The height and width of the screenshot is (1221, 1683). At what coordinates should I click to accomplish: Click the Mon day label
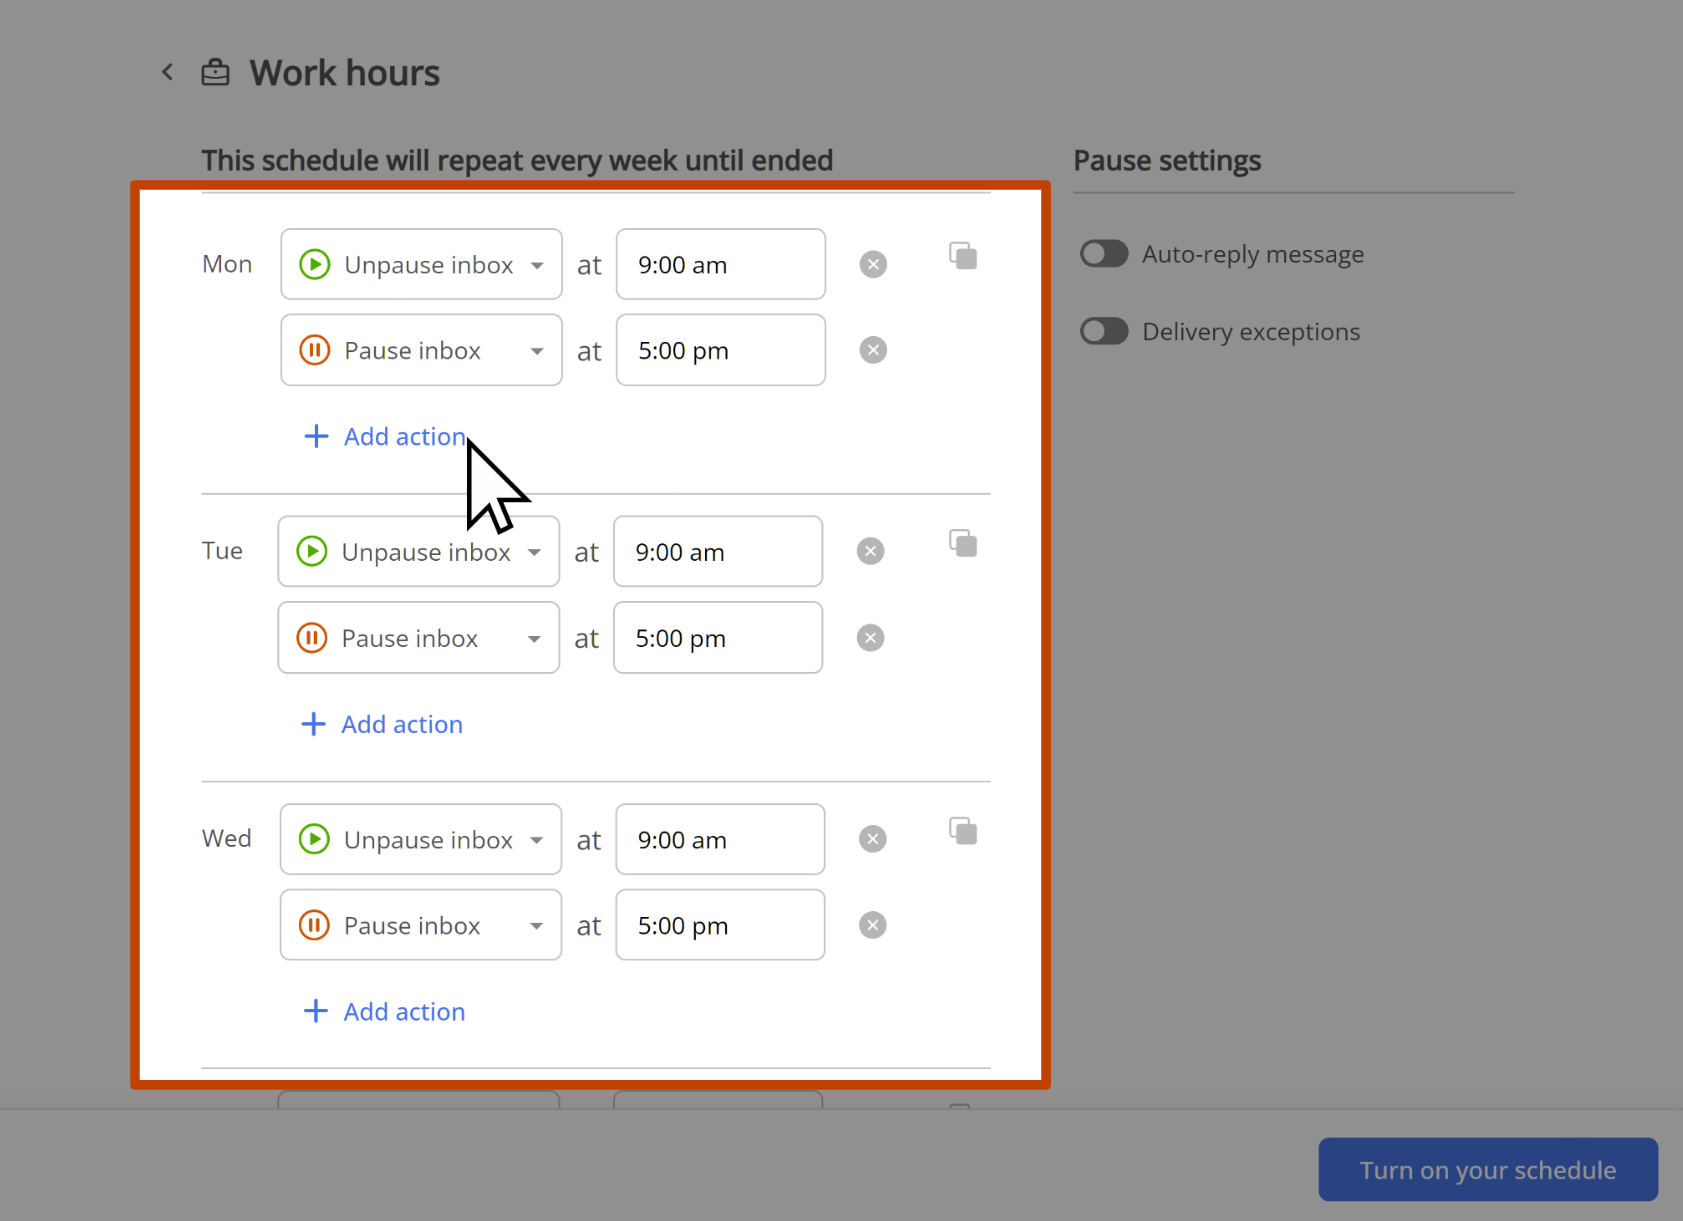click(227, 264)
